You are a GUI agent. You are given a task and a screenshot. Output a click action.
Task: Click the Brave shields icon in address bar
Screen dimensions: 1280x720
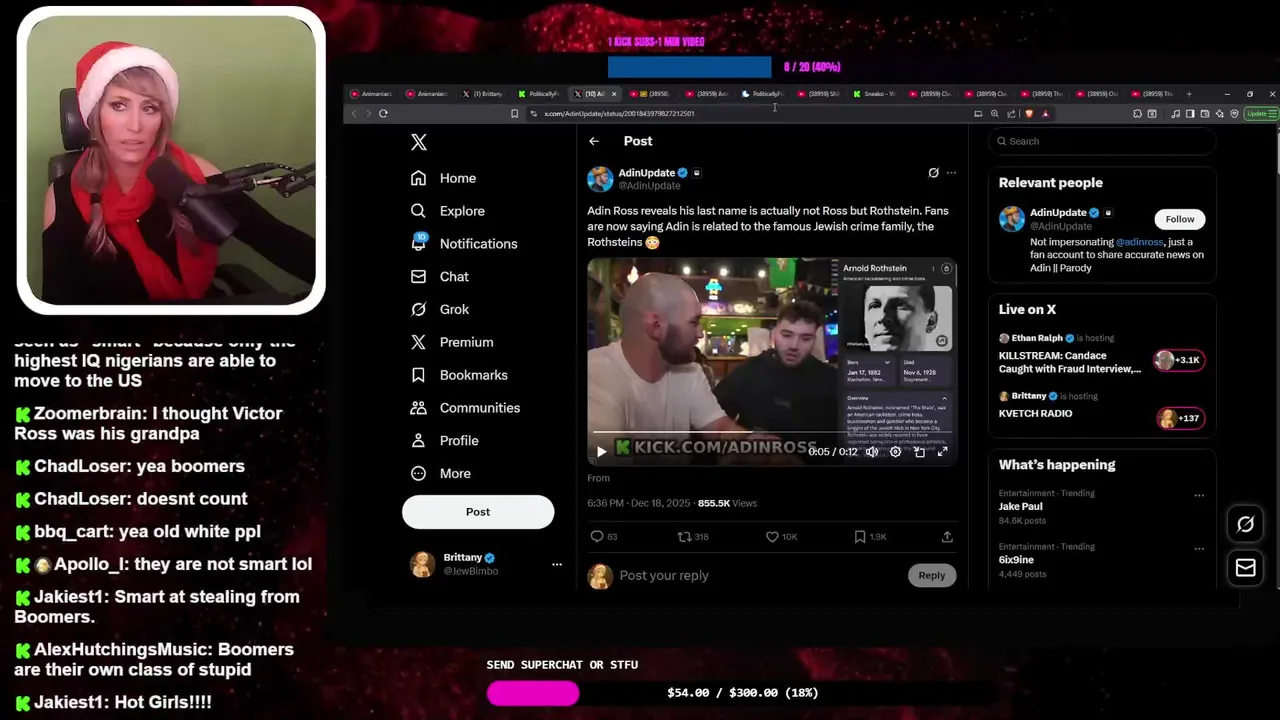1028,114
